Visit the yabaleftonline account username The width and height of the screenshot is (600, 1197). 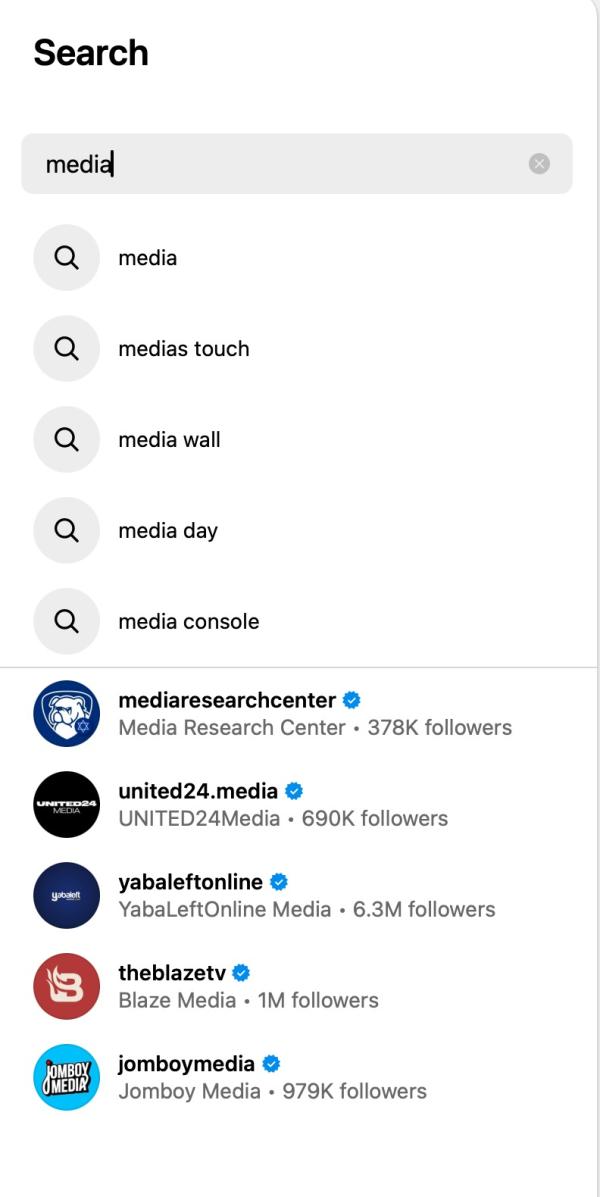coord(190,882)
